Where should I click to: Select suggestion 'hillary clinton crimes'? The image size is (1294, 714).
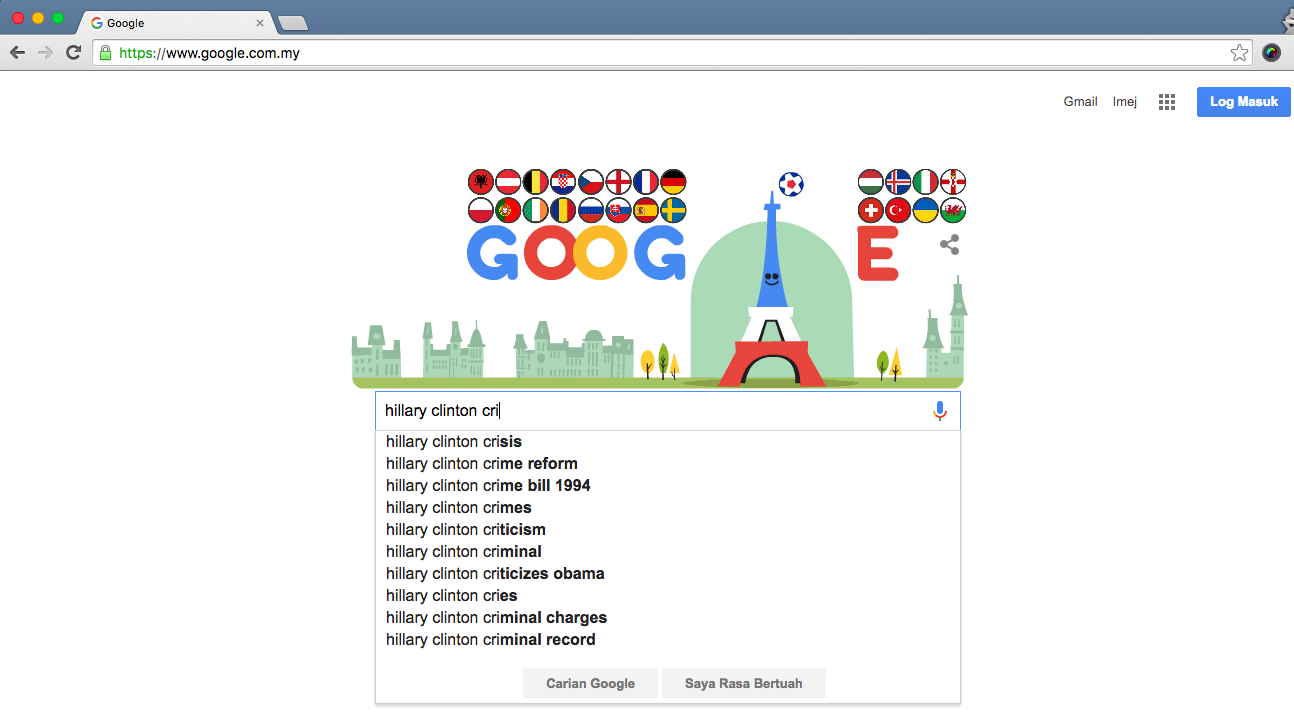tap(668, 508)
